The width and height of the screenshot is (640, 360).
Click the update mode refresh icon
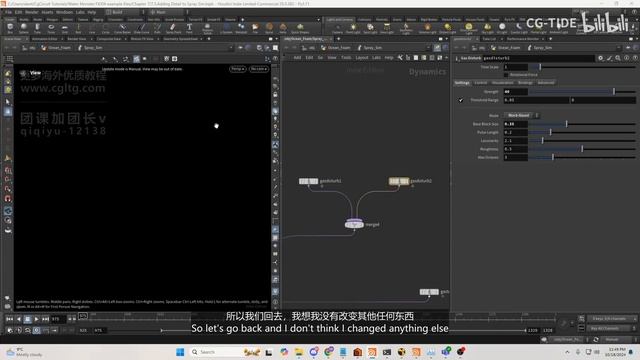(x=596, y=340)
